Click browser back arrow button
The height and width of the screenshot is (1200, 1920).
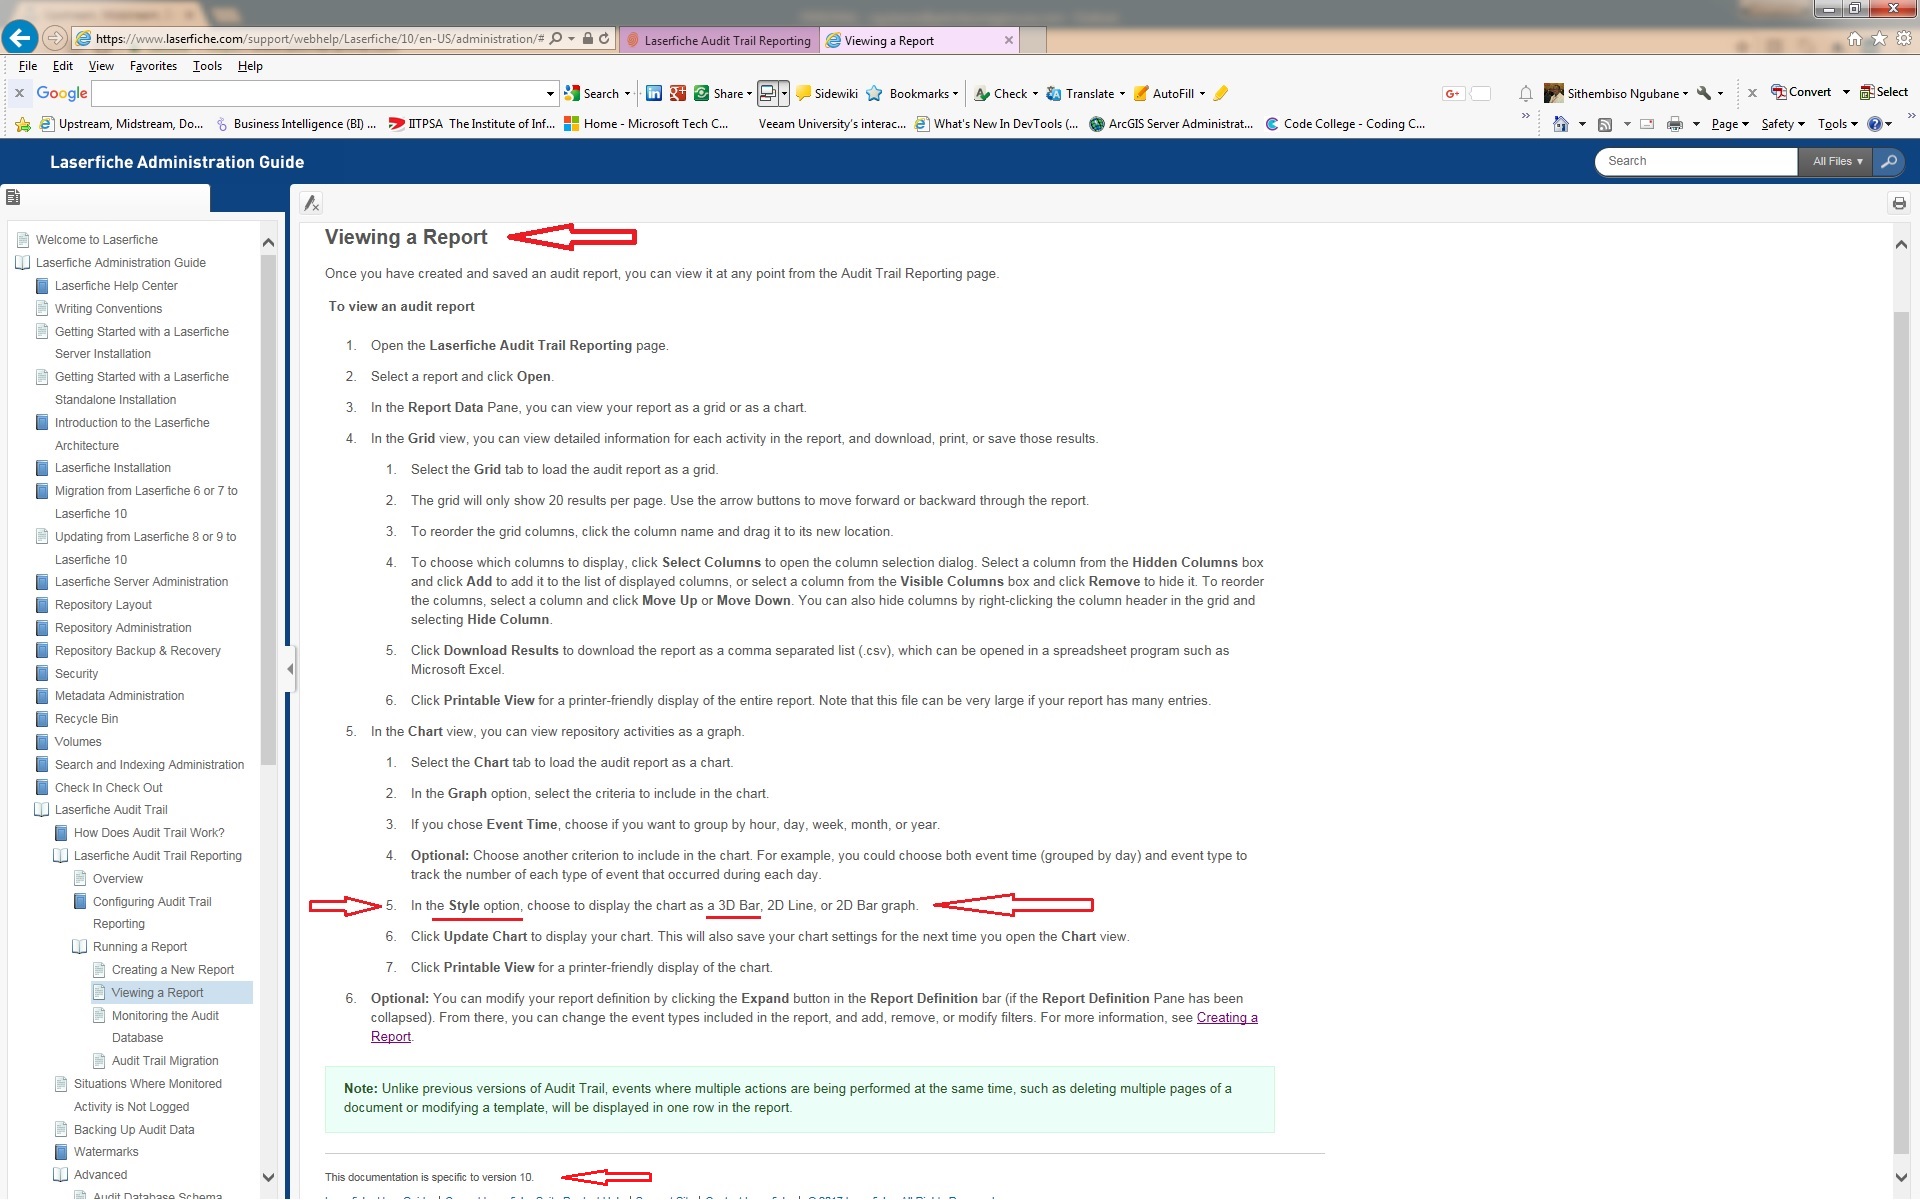pyautogui.click(x=19, y=39)
